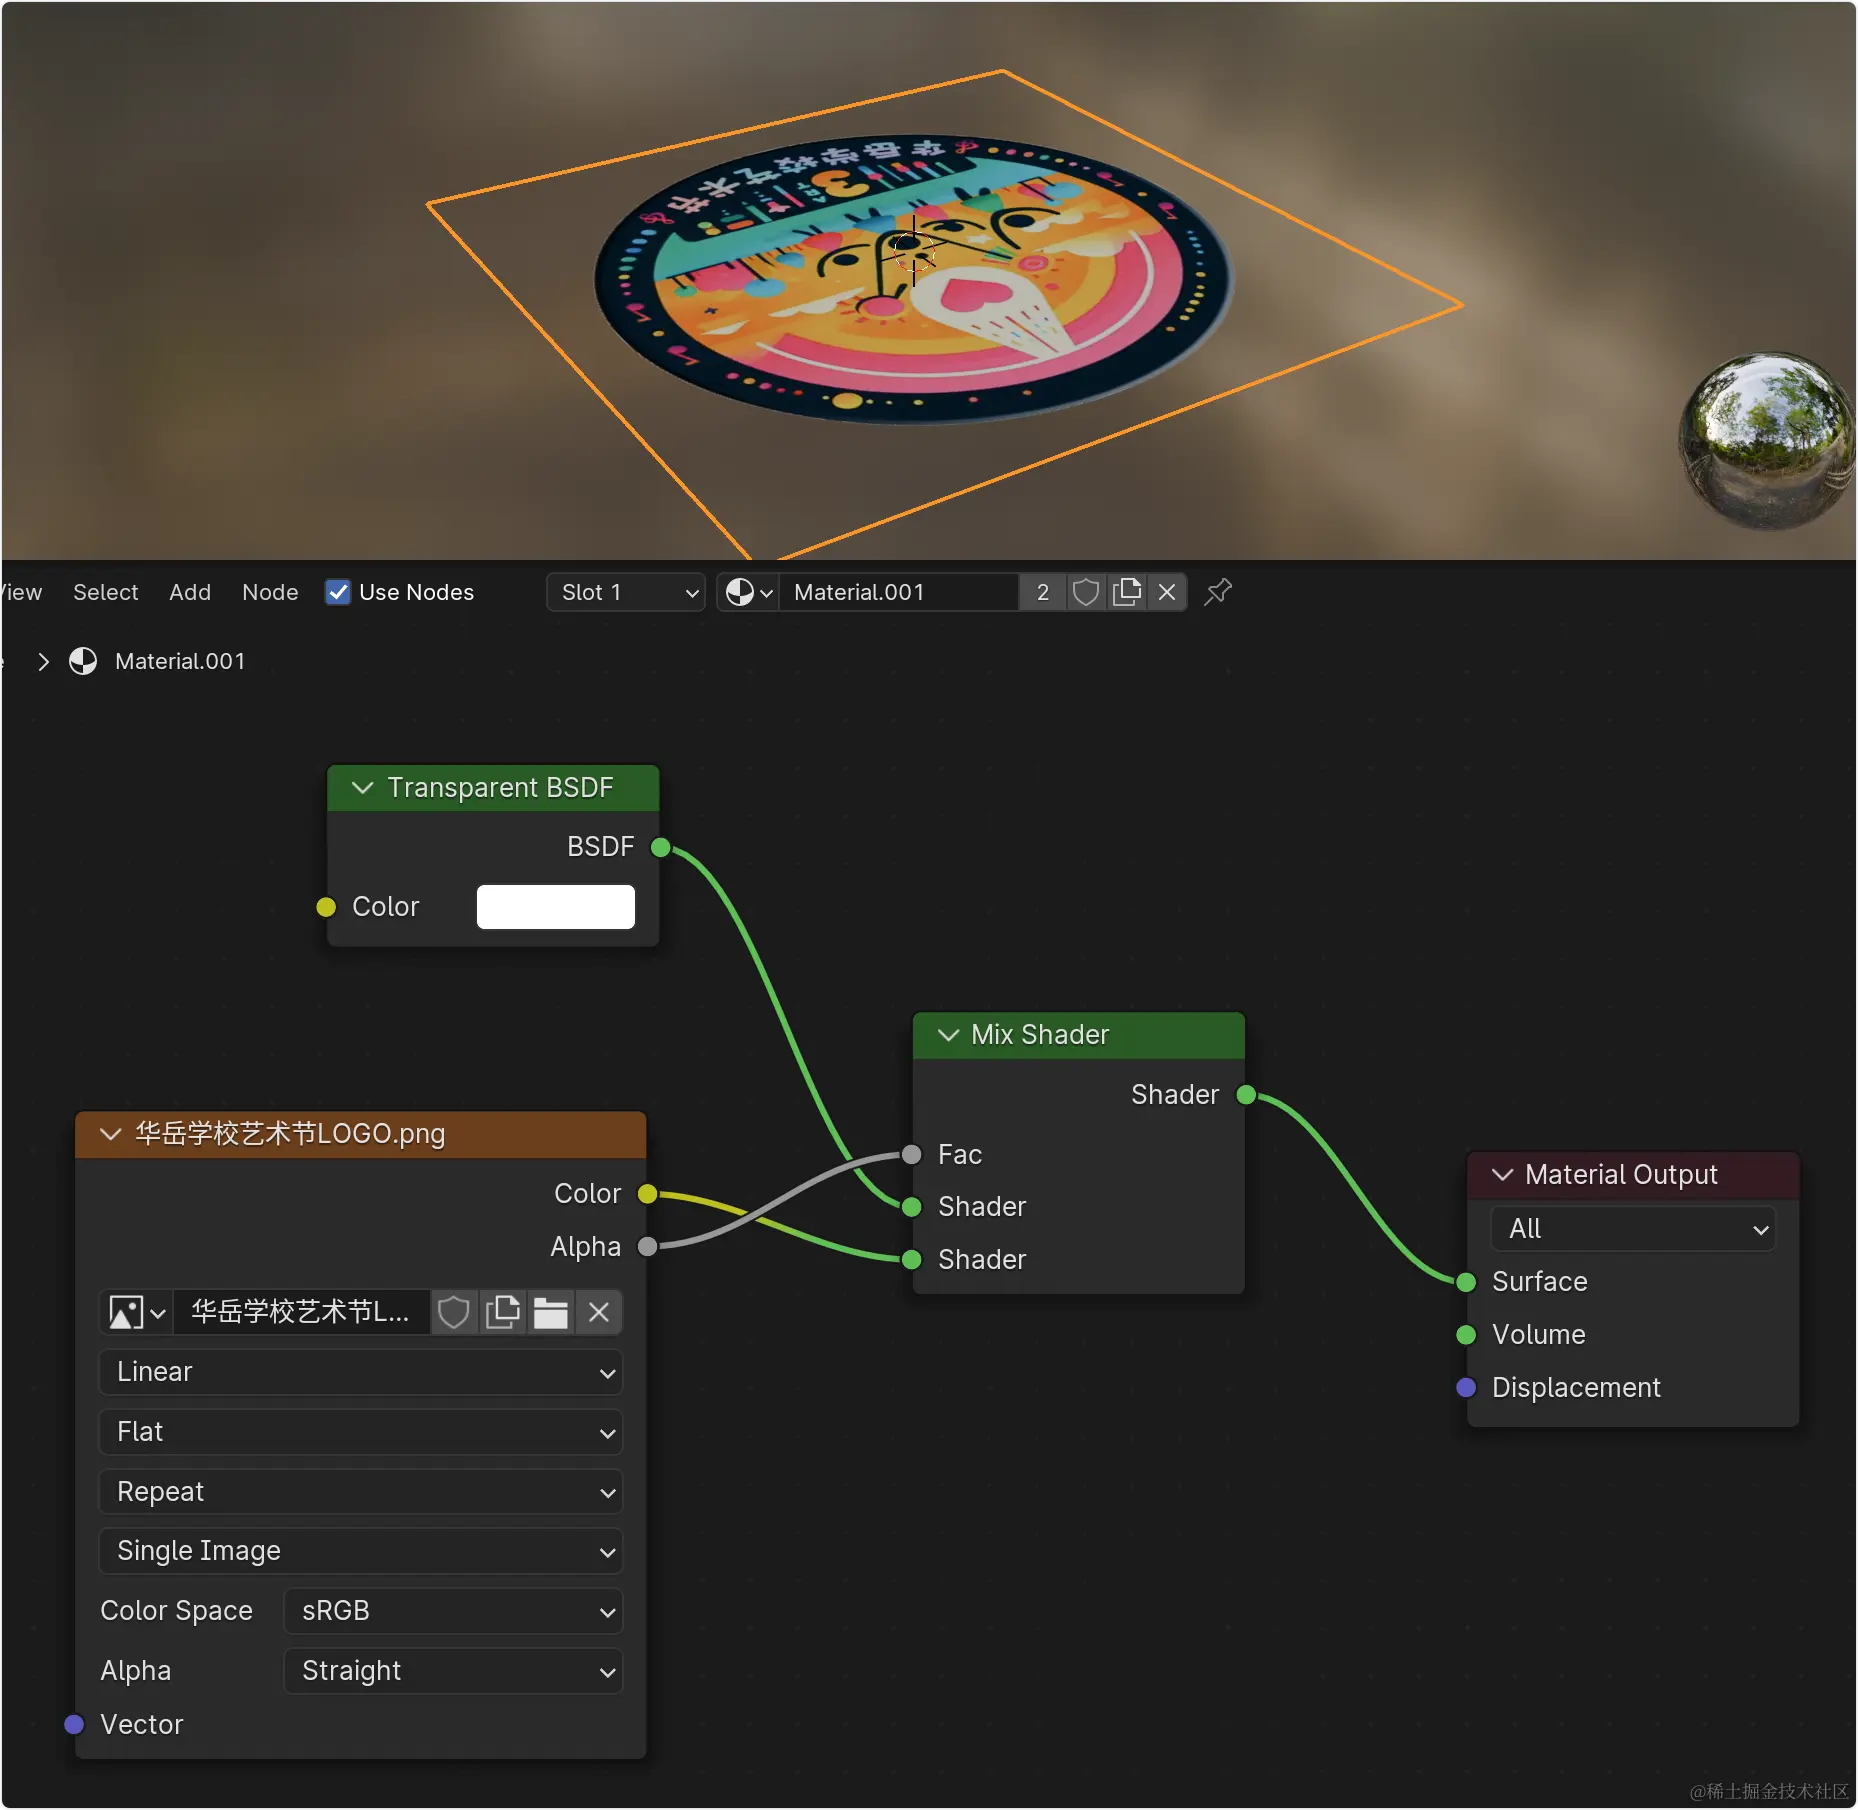Viewport: 1858px width, 1810px height.
Task: Open the Transparent BSDF color swatch
Action: [x=556, y=907]
